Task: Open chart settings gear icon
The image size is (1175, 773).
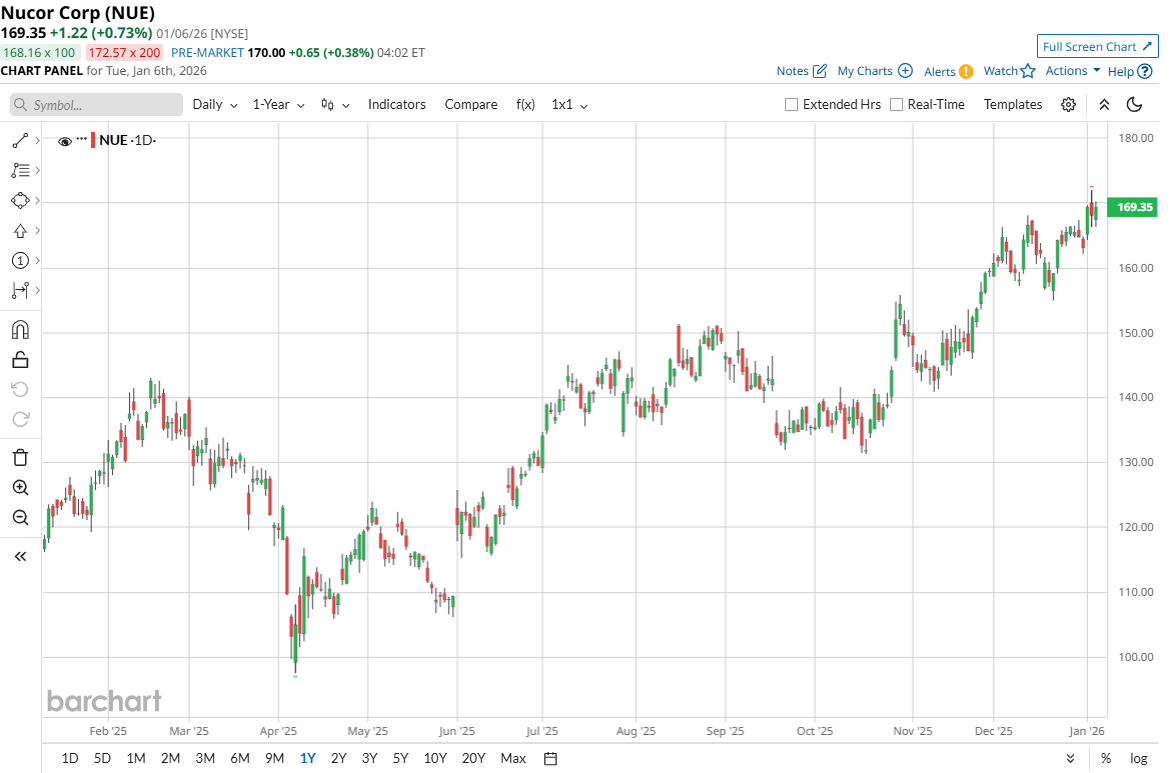Action: pyautogui.click(x=1068, y=105)
